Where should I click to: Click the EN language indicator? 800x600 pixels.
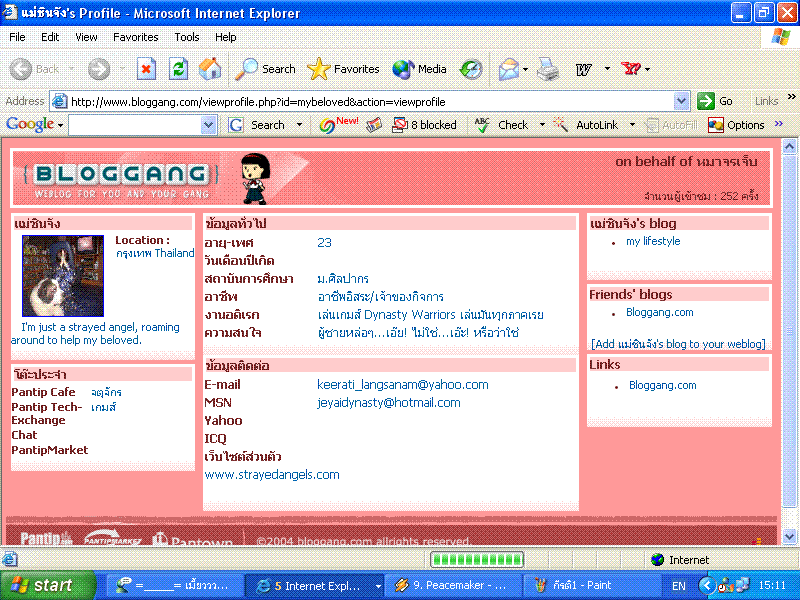click(x=679, y=586)
